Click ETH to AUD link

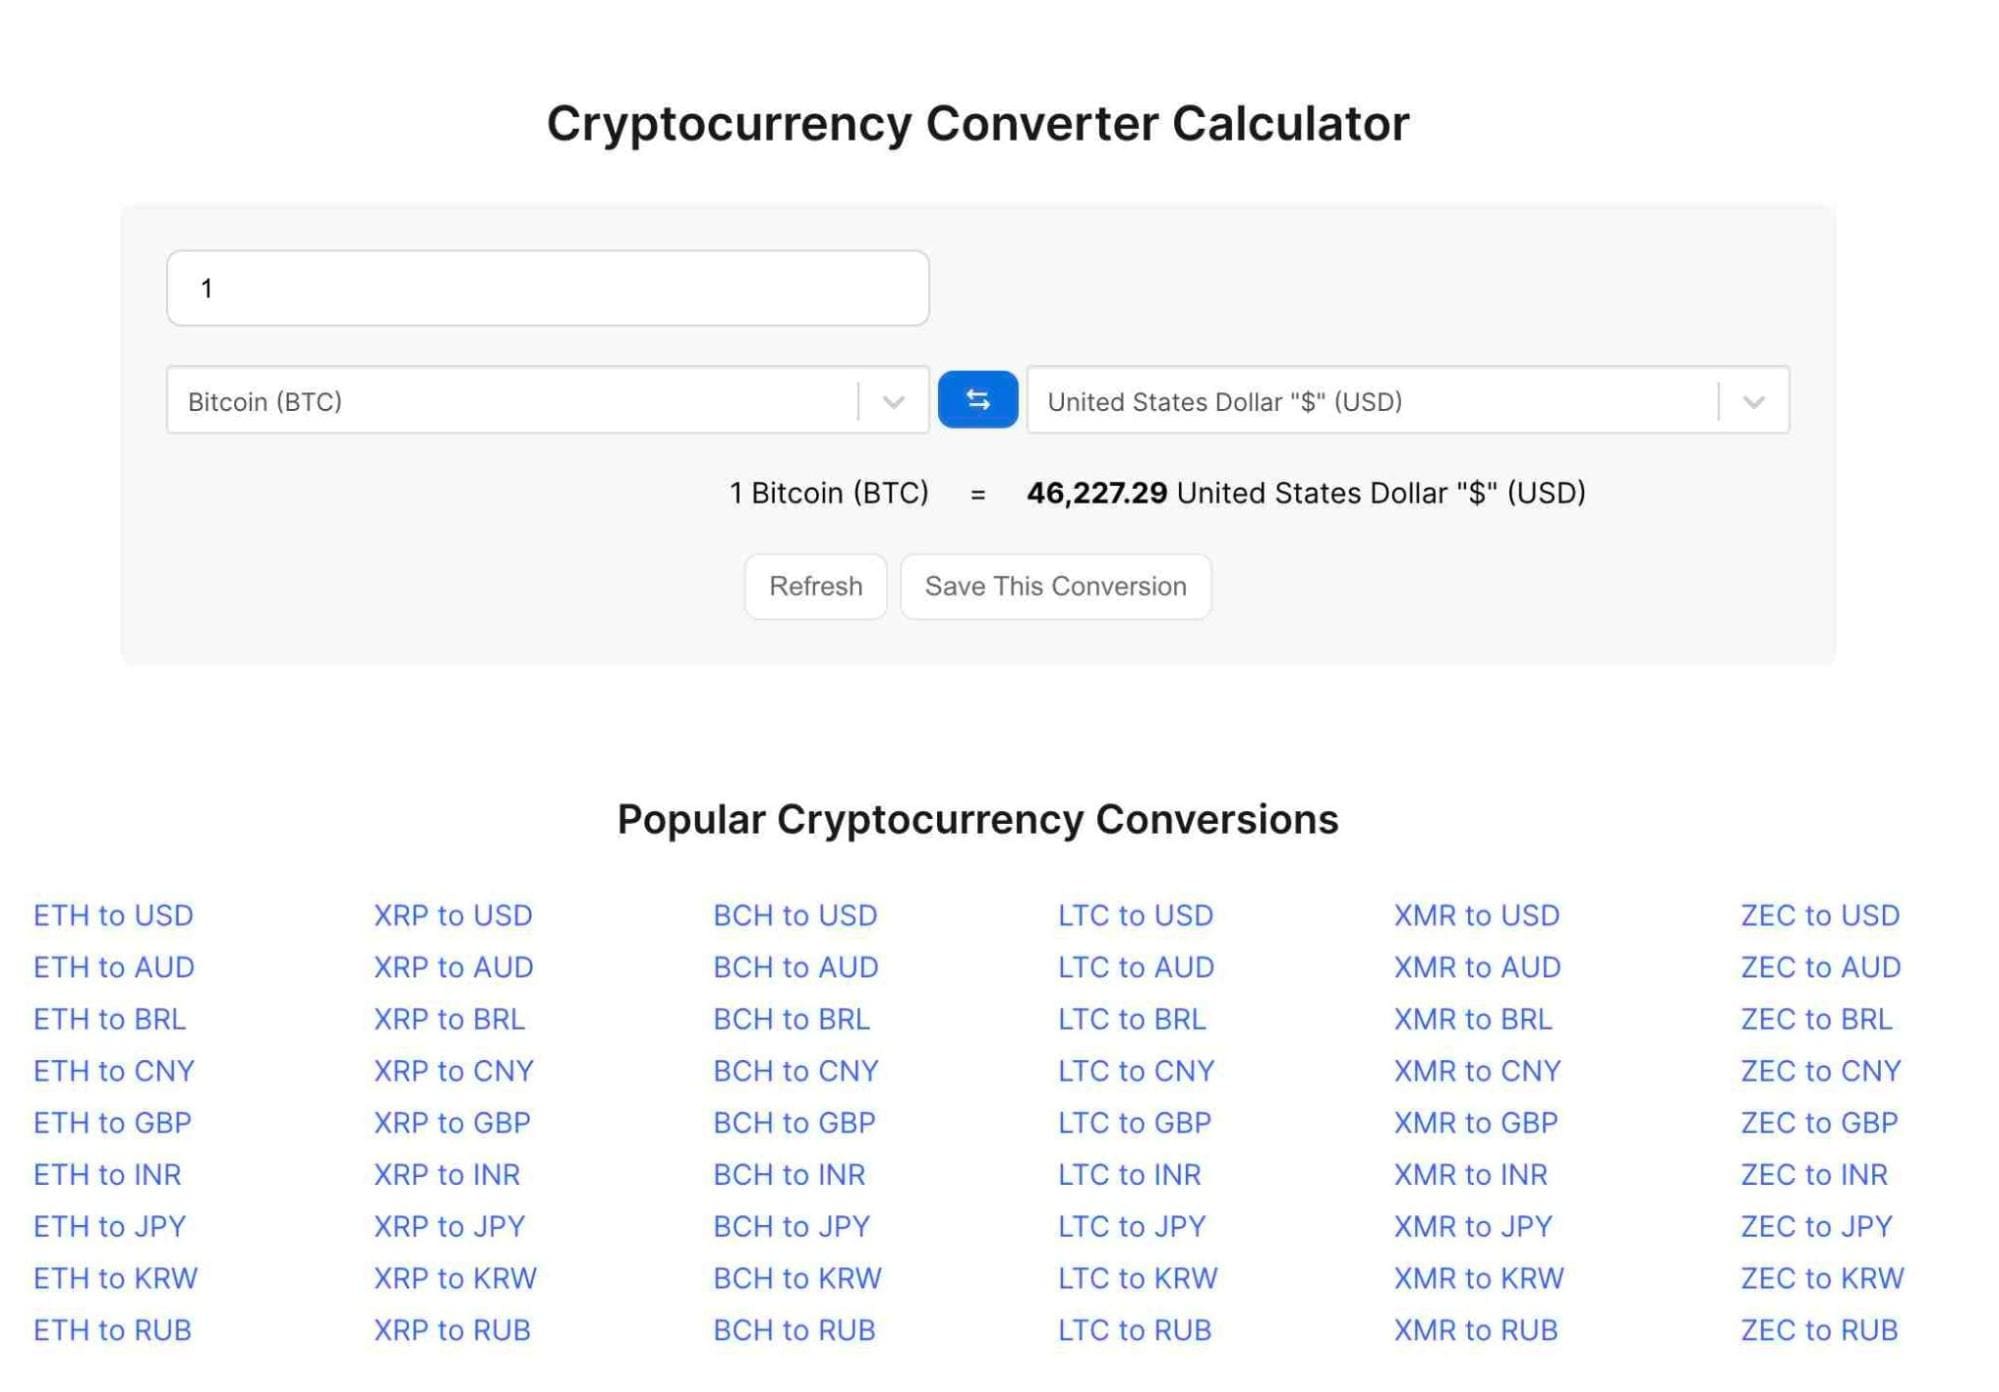pyautogui.click(x=114, y=965)
